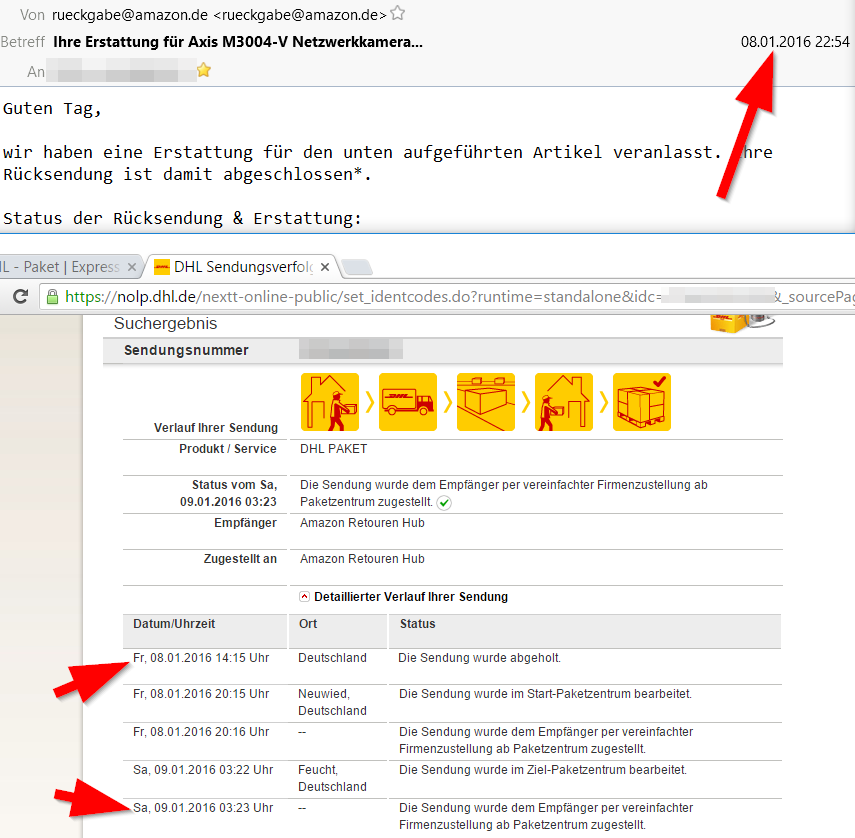Click the Suchergebnis heading
This screenshot has height=838, width=855.
tap(165, 323)
